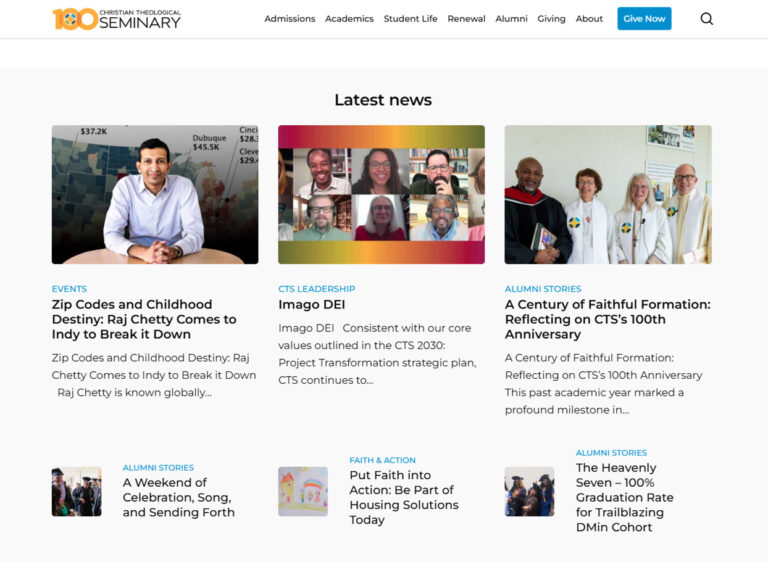Open the Raj Chetty article image
The height and width of the screenshot is (562, 768).
point(155,195)
